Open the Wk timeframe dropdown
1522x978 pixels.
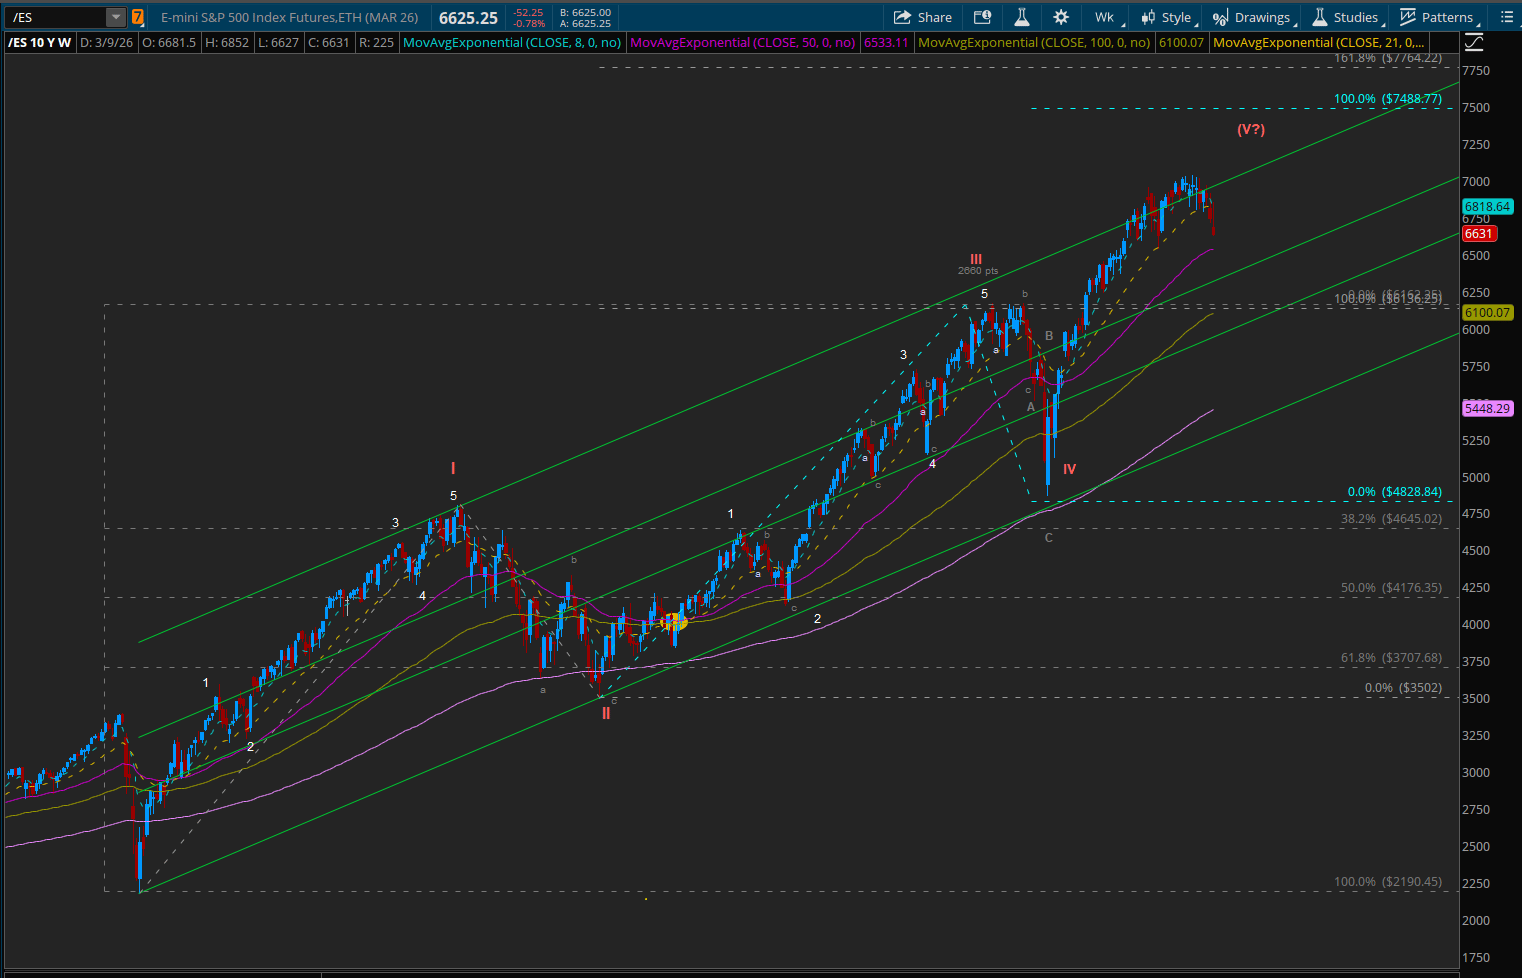click(1106, 17)
